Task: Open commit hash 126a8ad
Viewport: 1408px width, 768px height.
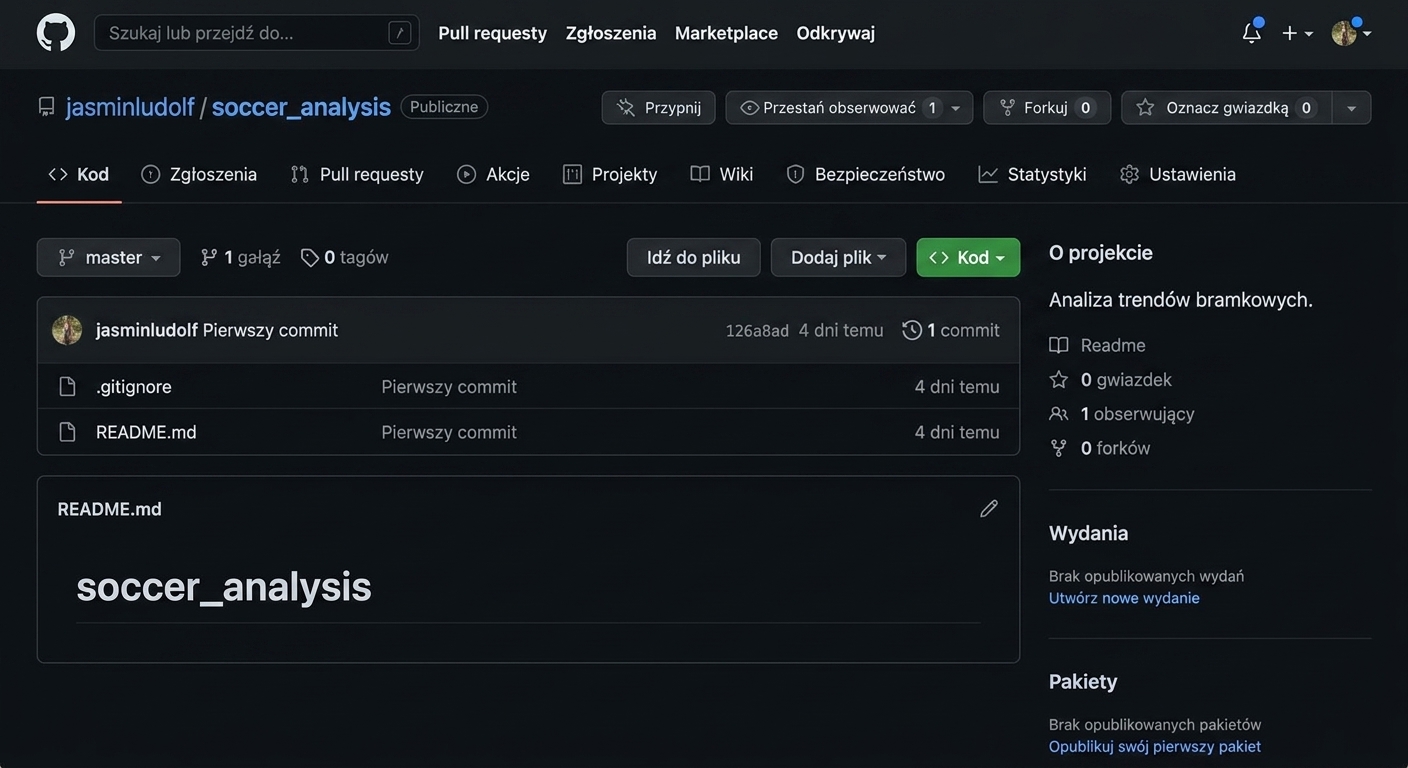Action: click(757, 330)
